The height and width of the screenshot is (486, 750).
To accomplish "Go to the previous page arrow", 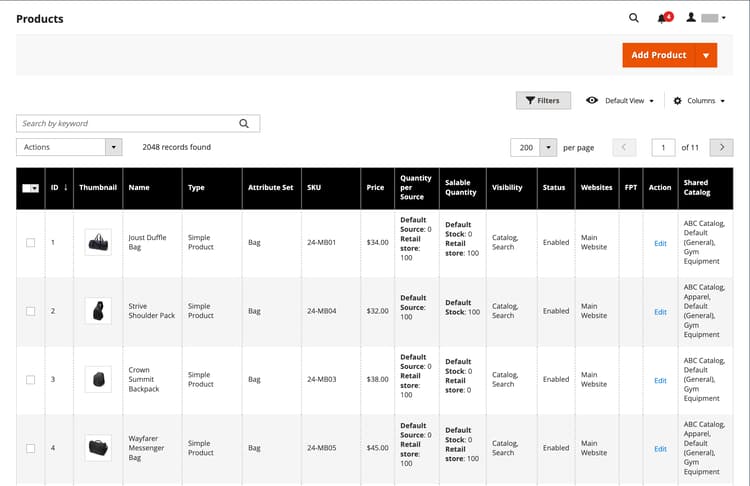I will coord(624,147).
